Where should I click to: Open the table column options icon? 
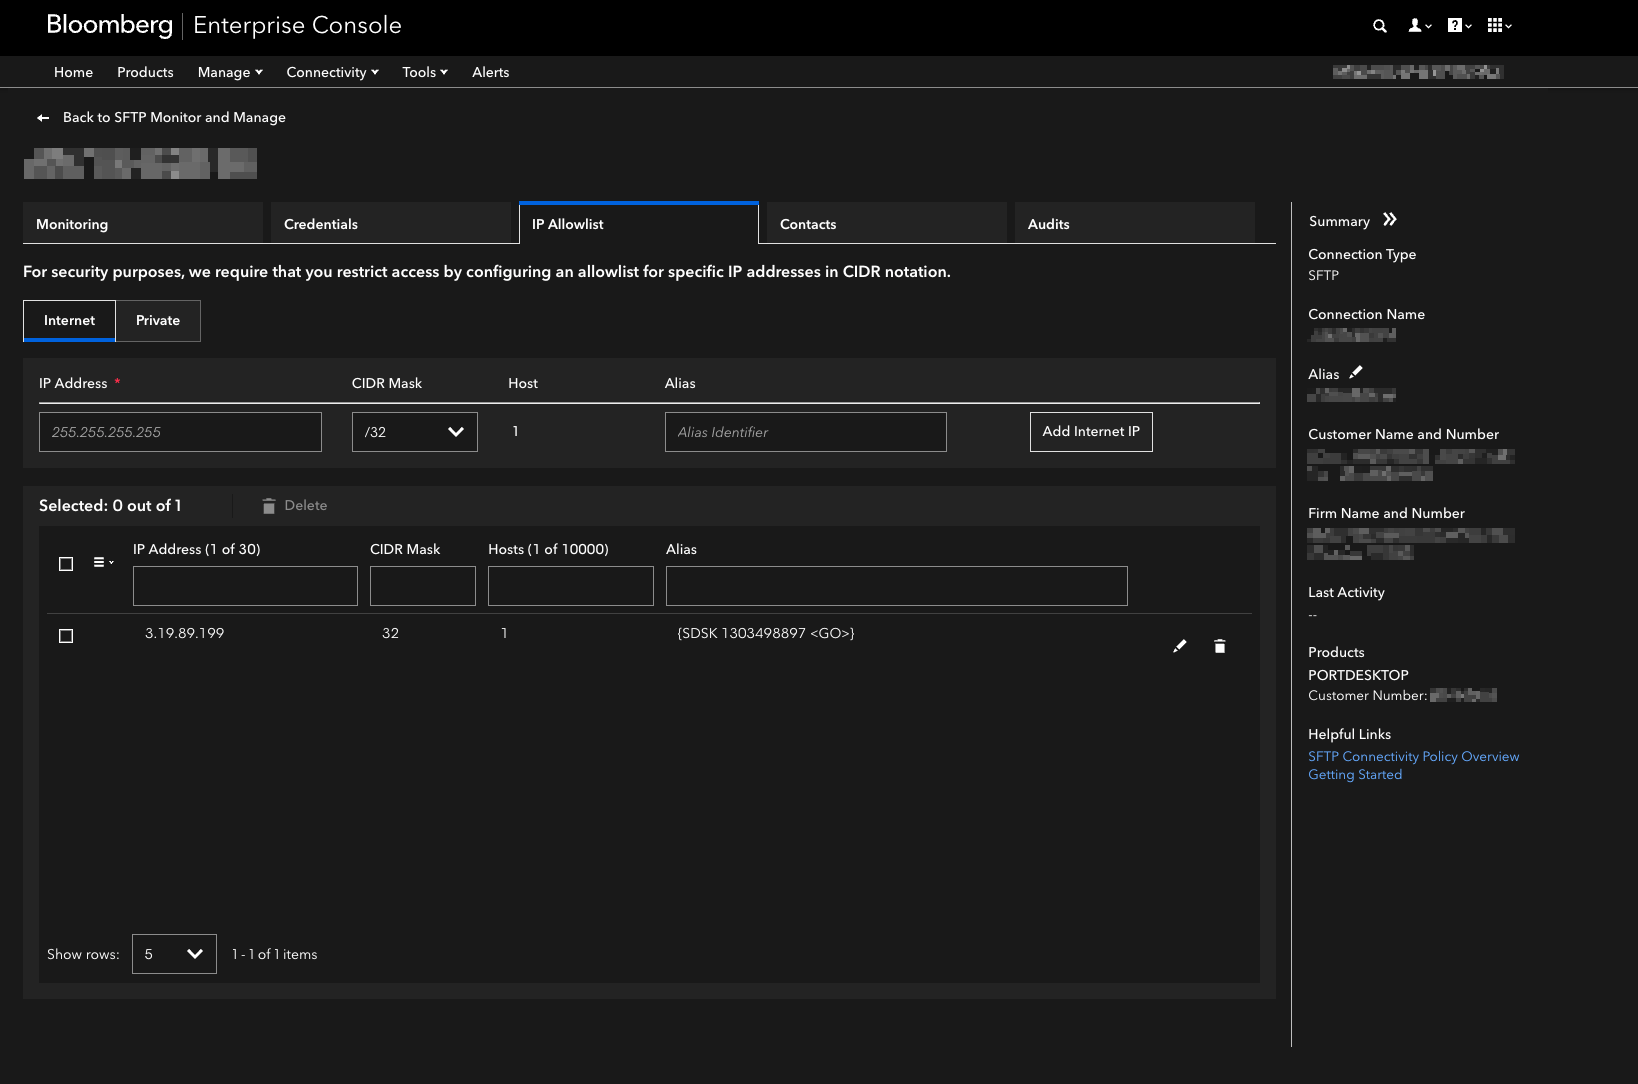pos(103,563)
